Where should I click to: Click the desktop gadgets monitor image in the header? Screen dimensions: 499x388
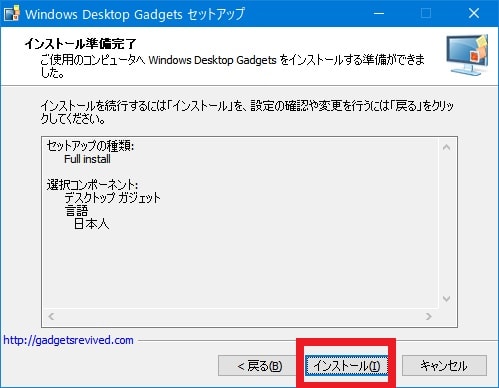click(467, 55)
